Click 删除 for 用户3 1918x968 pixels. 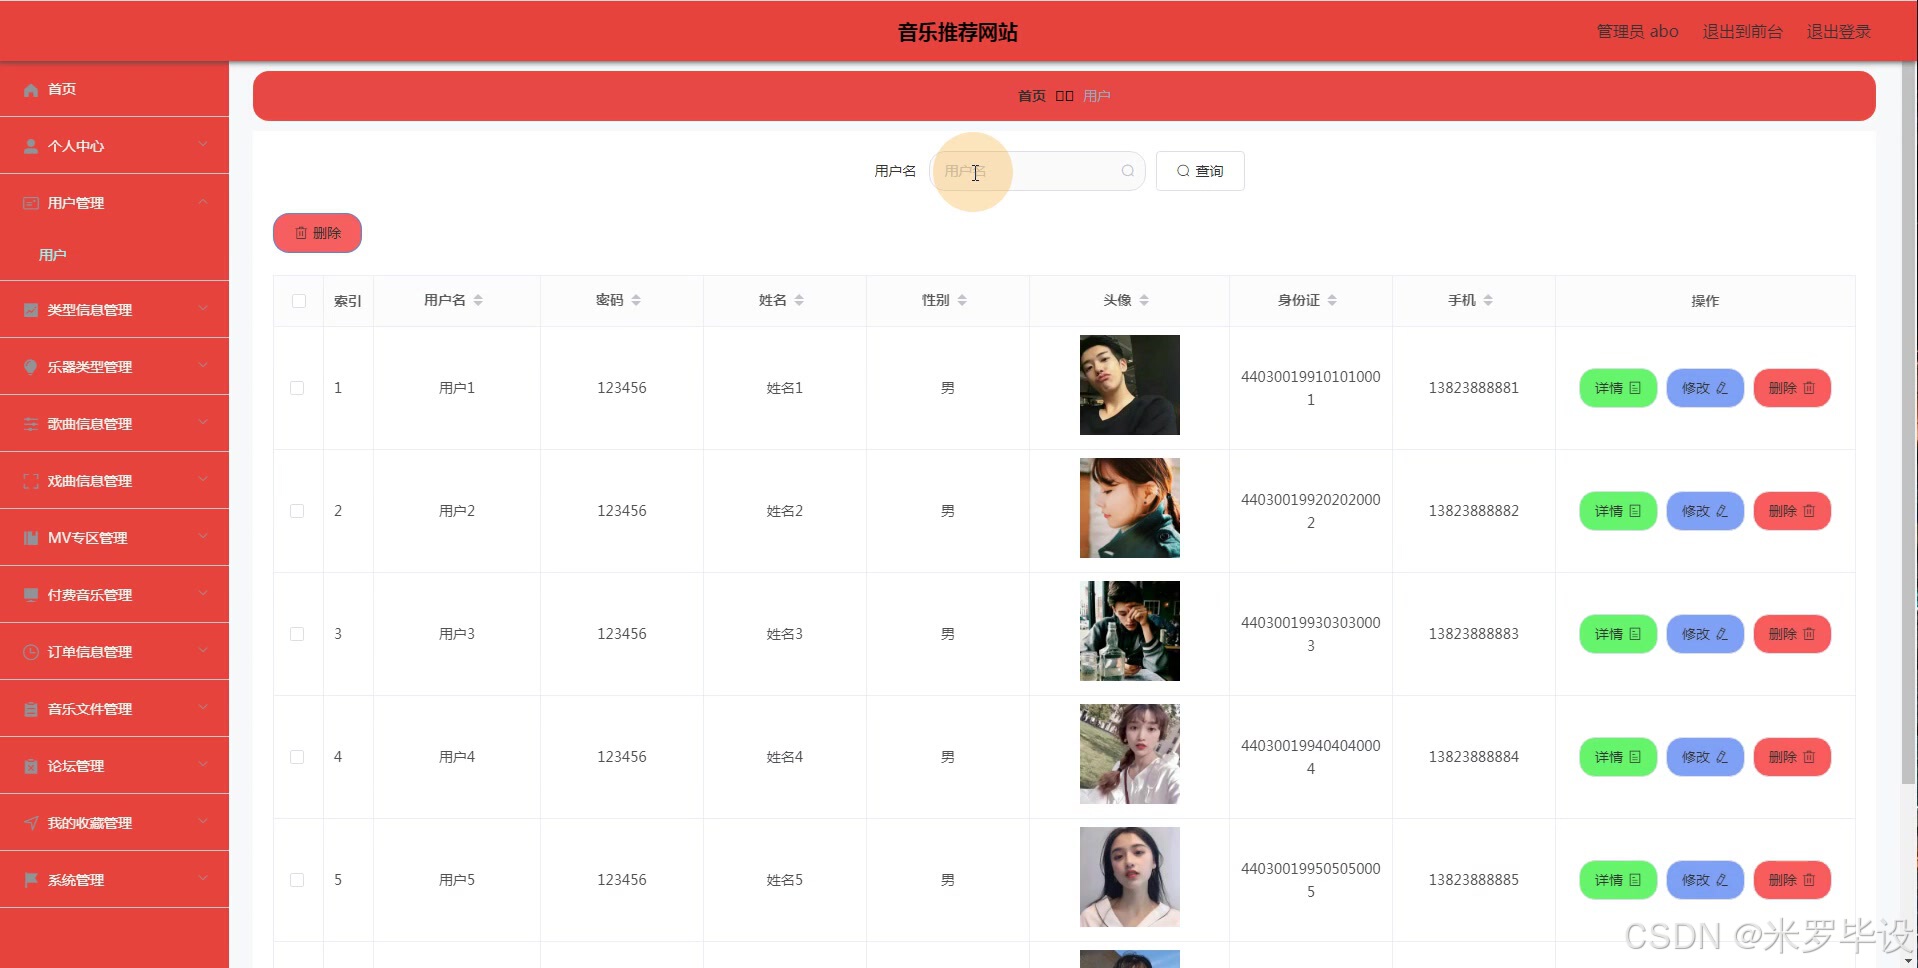click(1792, 634)
